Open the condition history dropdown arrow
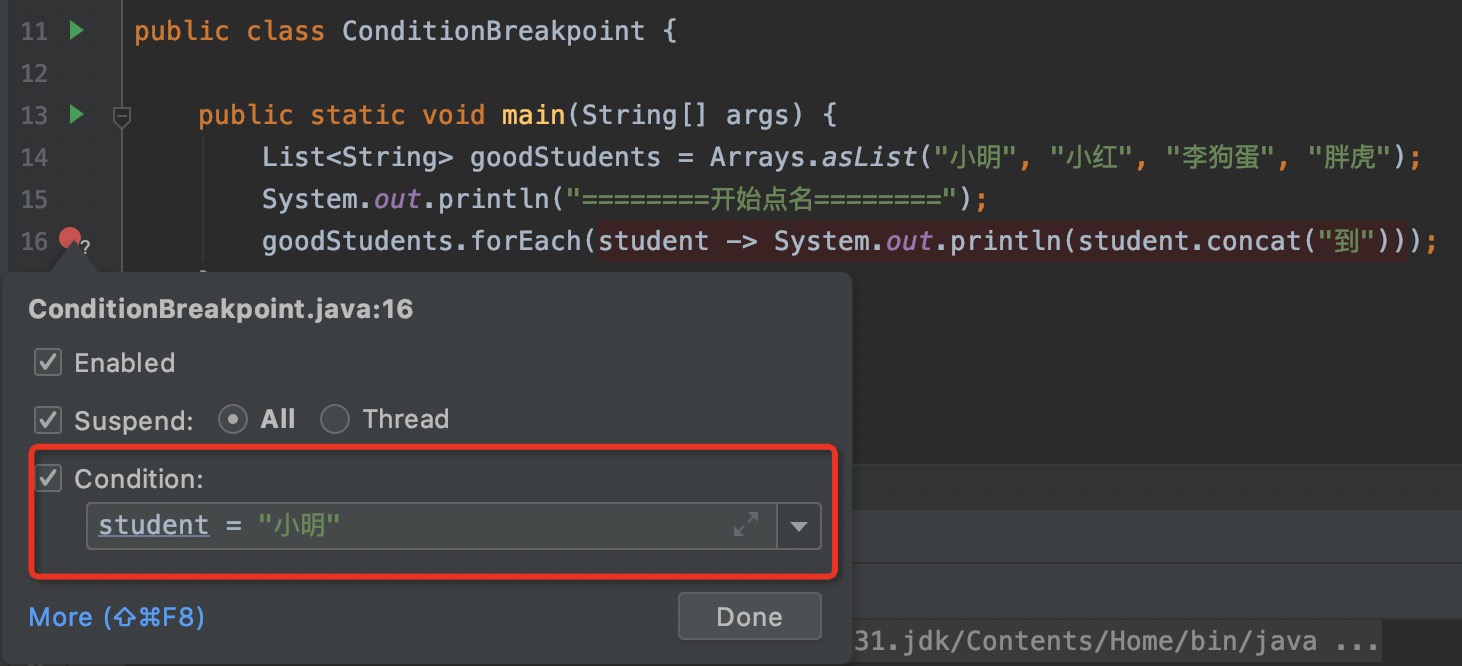This screenshot has height=666, width=1462. pos(799,526)
